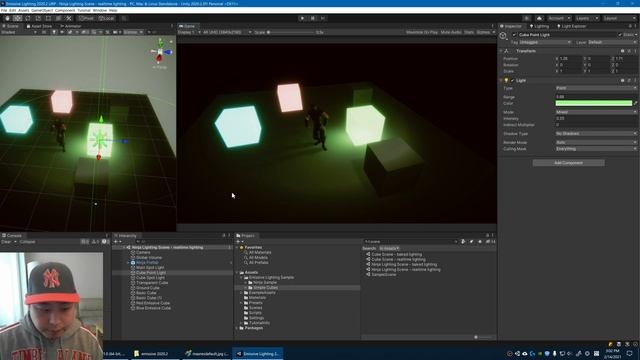Click the Pause button
Image resolution: width=640 pixels, height=360 pixels.
tap(313, 18)
